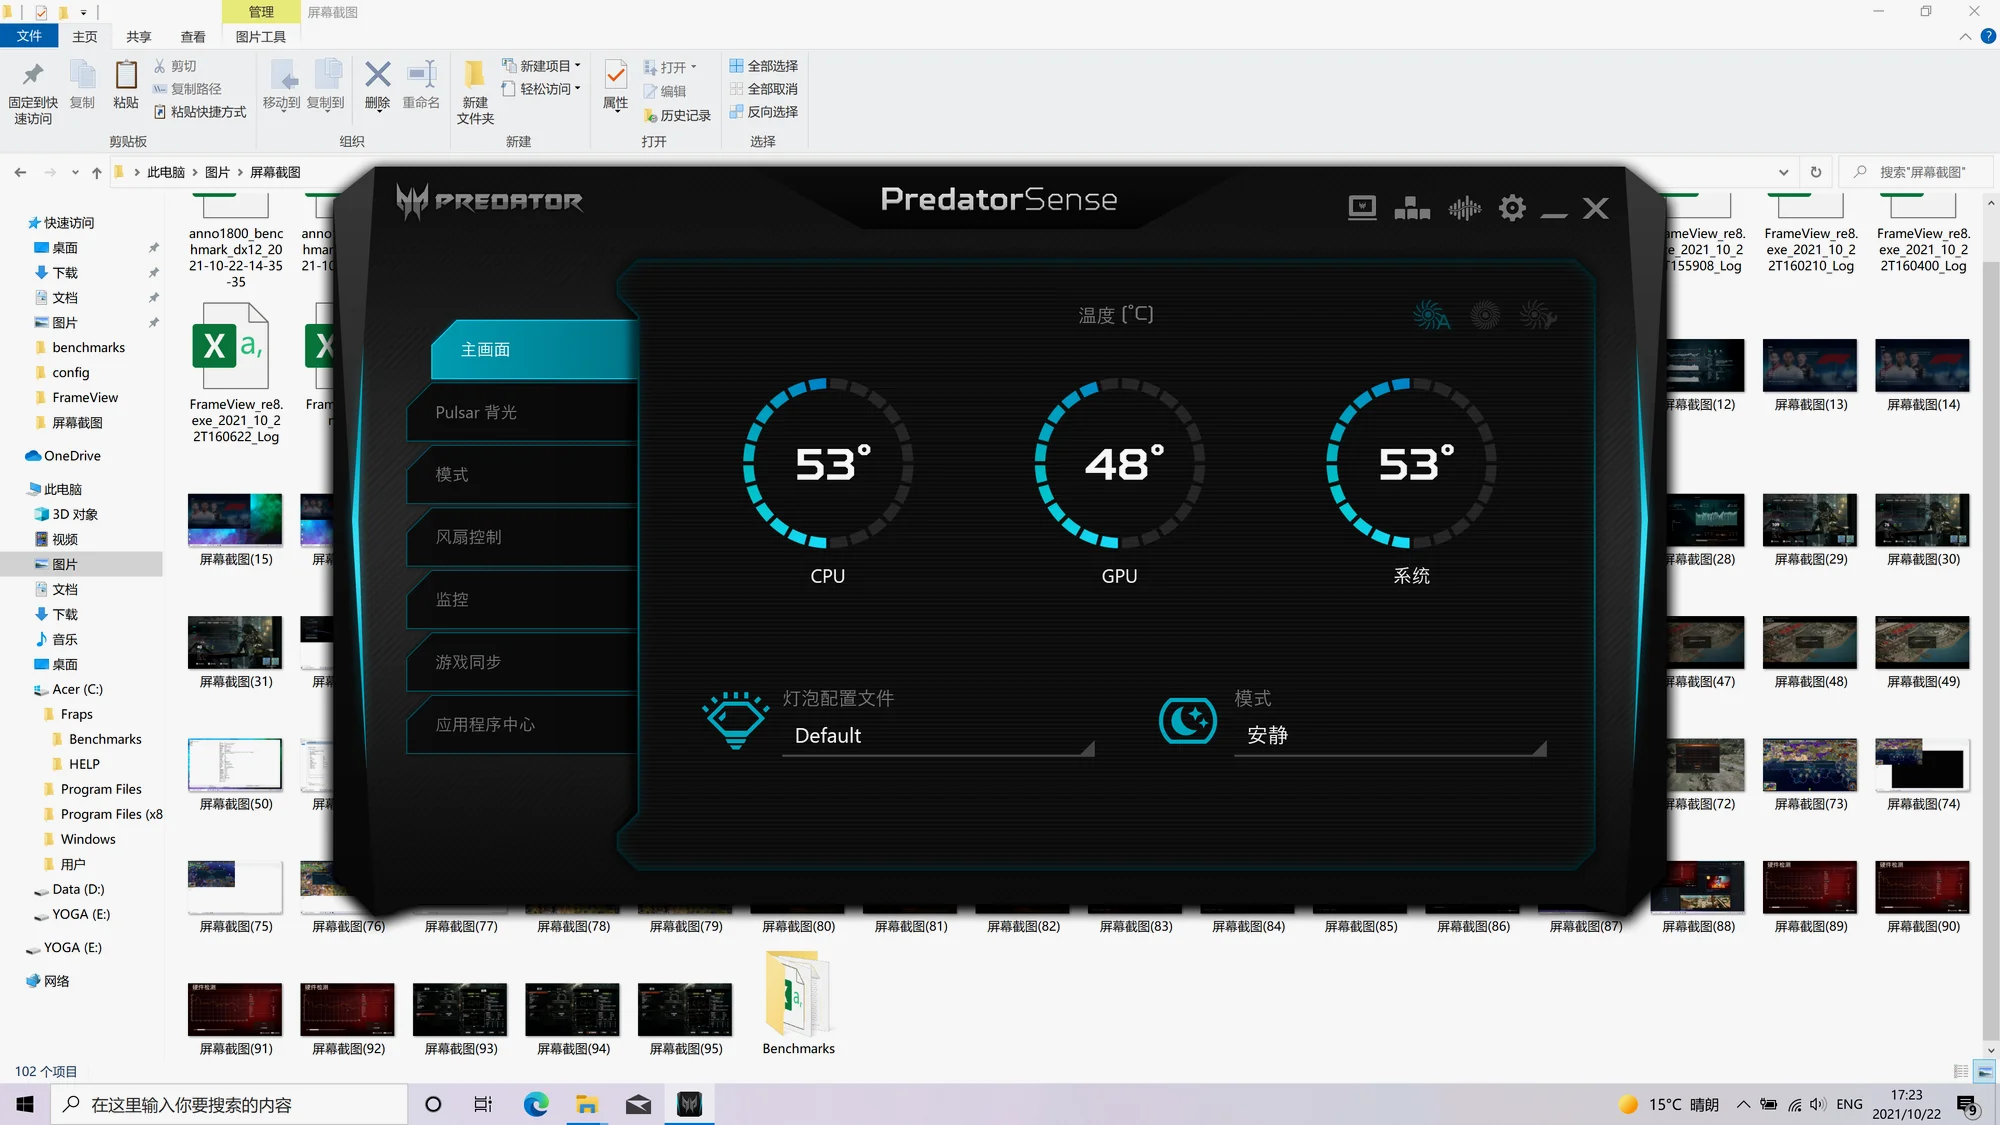This screenshot has height=1125, width=2000.
Task: Open the Pulsar 背光 section
Action: 522,412
